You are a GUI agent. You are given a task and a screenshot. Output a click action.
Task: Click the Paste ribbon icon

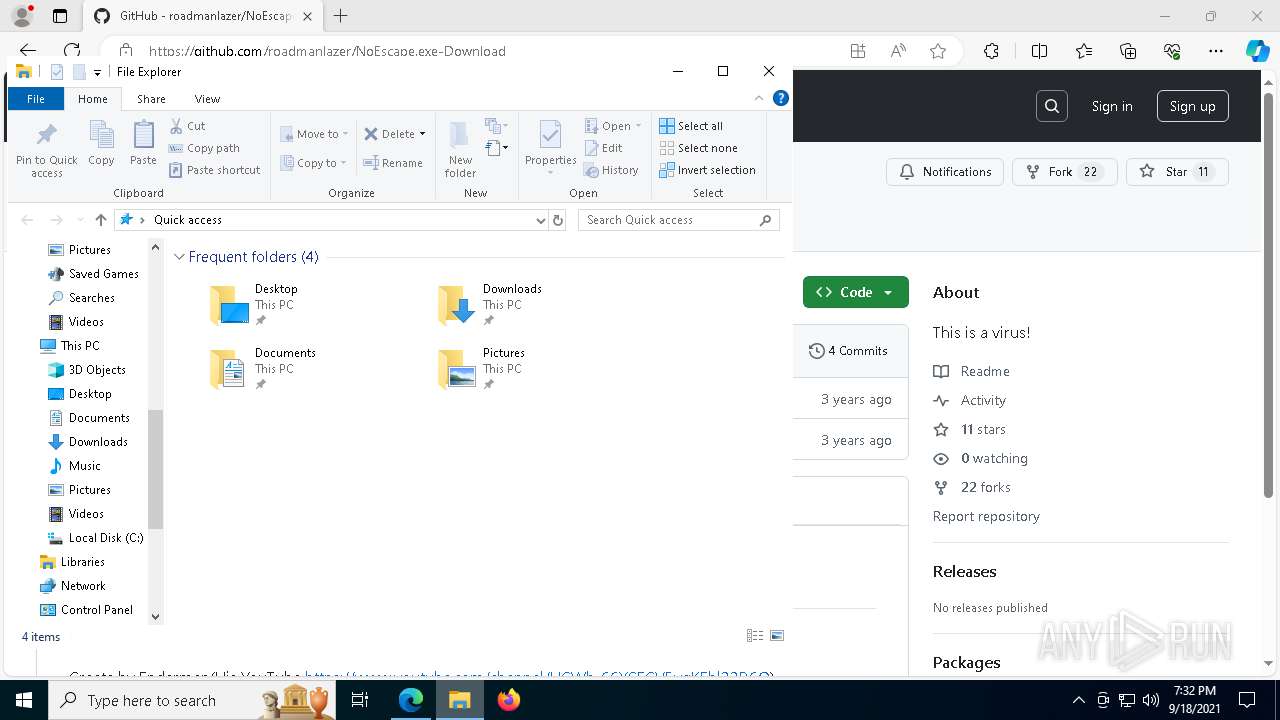[x=143, y=143]
